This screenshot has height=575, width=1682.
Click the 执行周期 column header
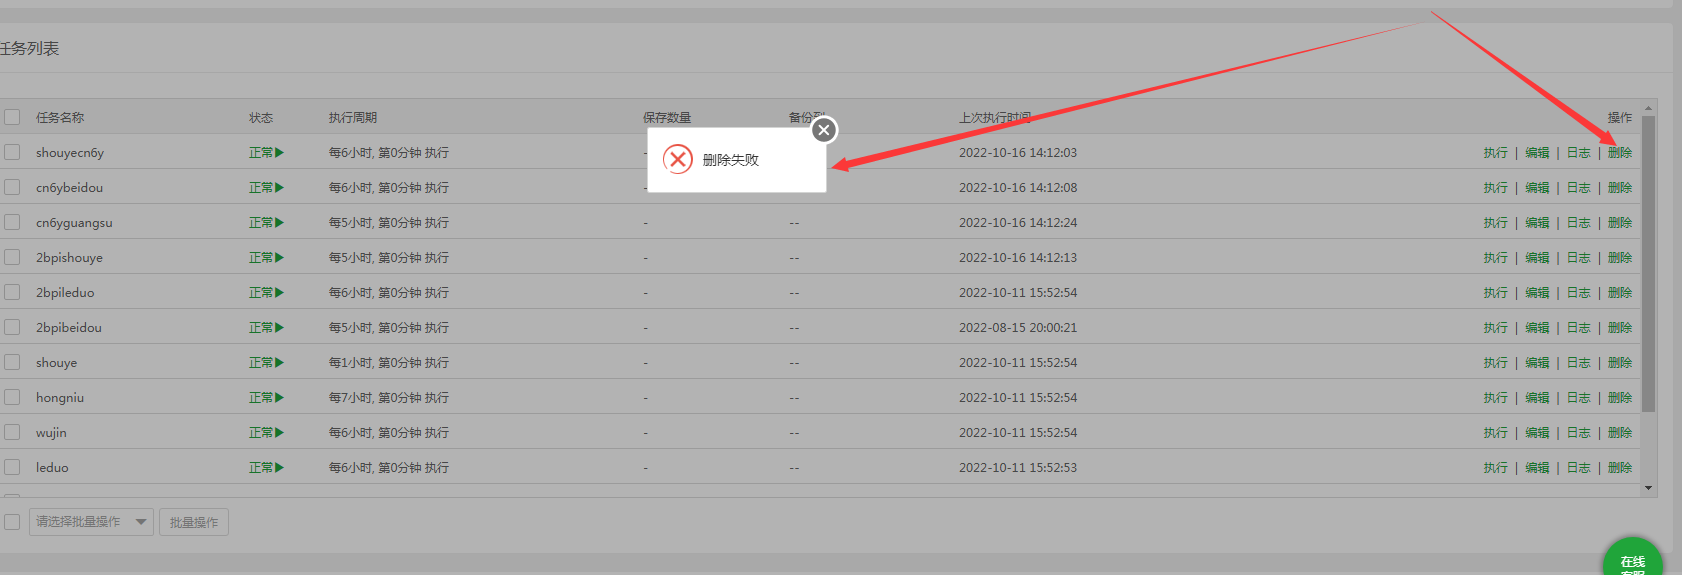(x=353, y=118)
